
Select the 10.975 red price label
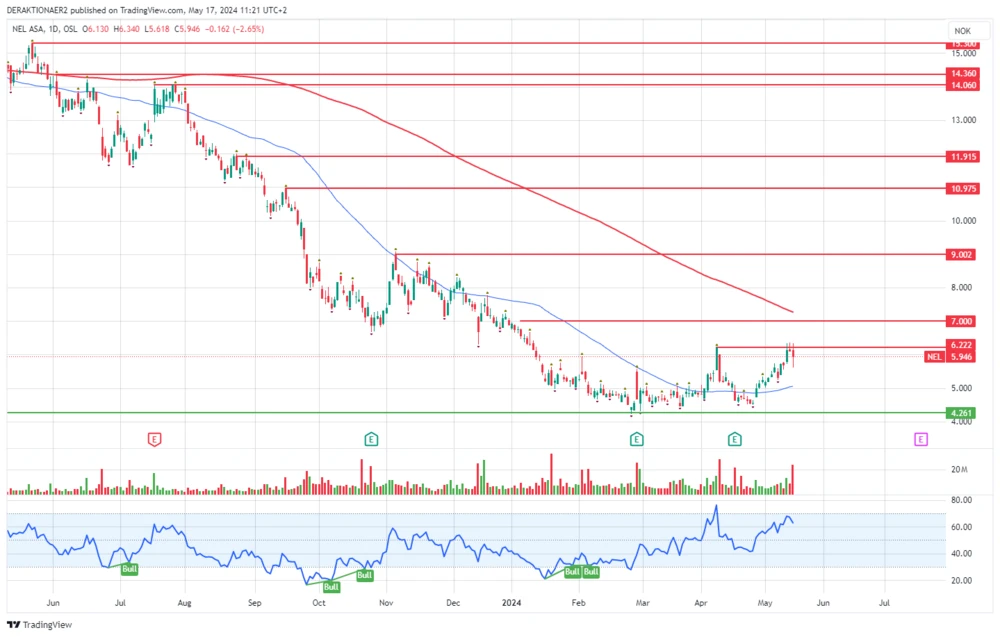(x=963, y=188)
